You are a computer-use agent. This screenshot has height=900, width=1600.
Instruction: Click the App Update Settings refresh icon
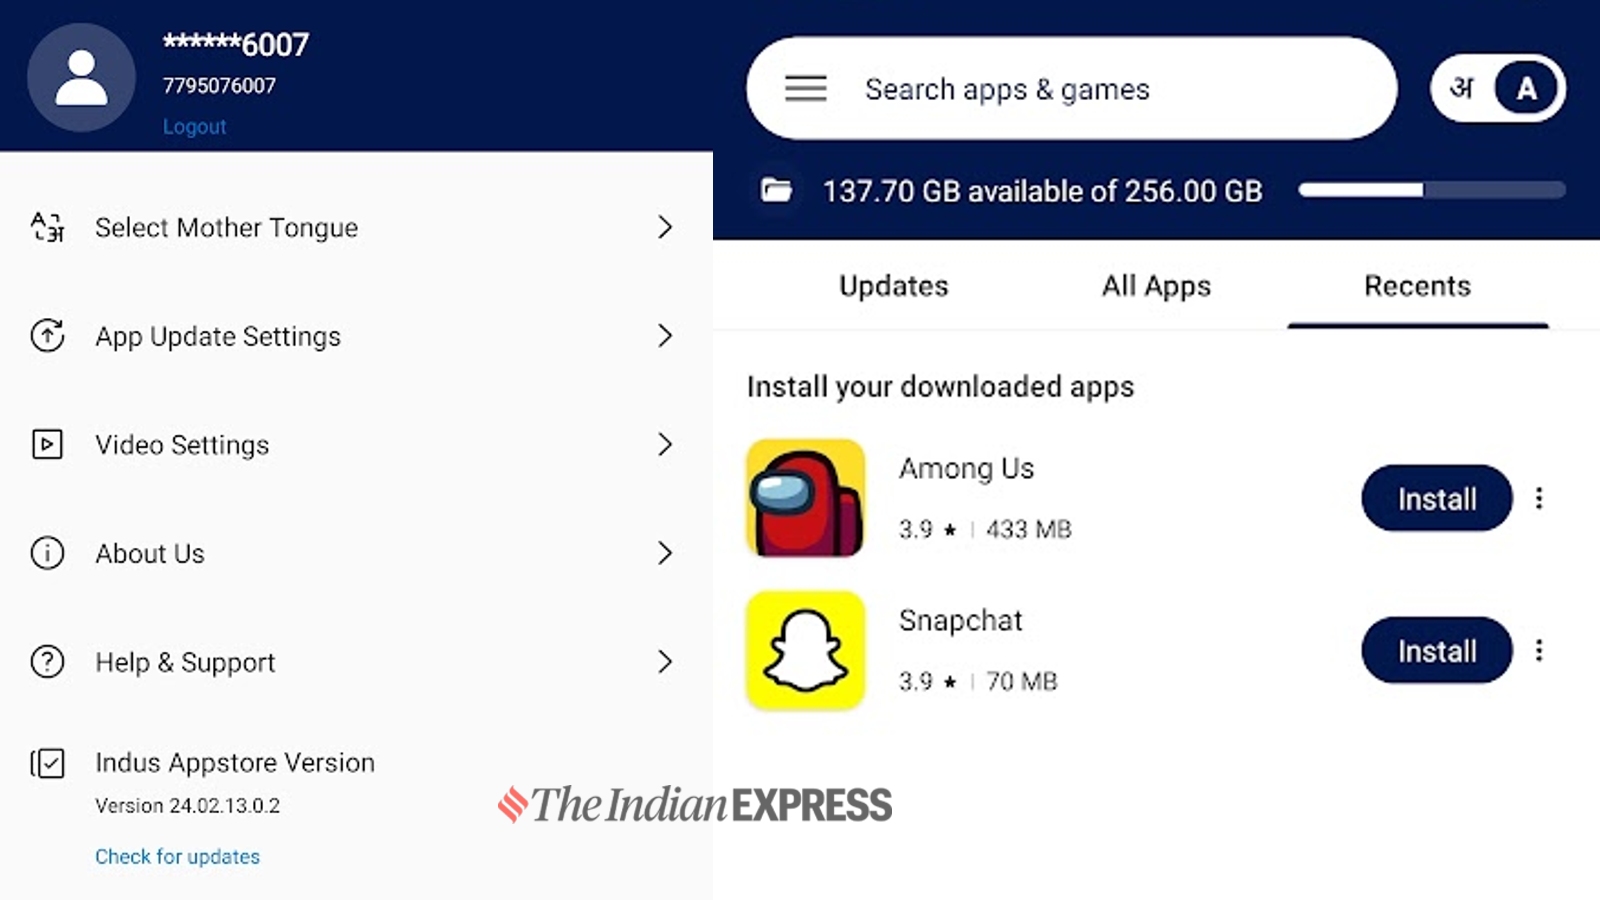(x=46, y=337)
